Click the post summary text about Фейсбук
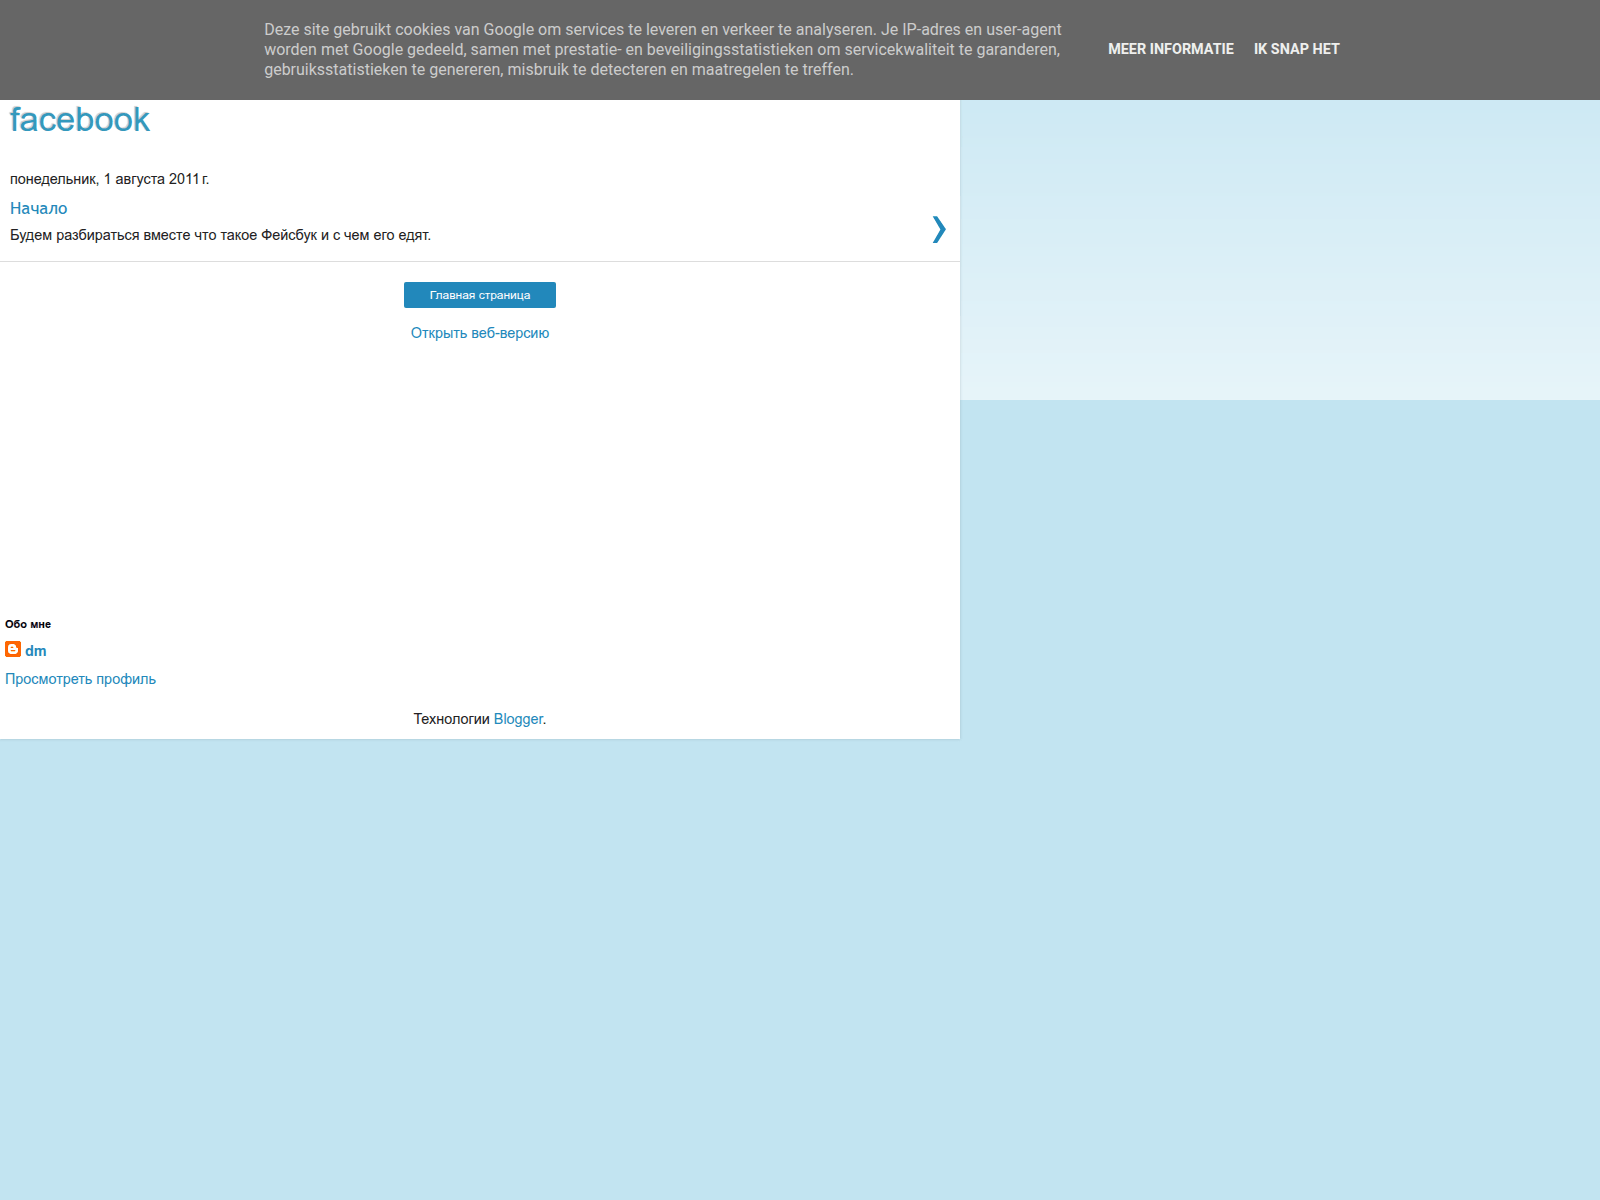 click(221, 235)
